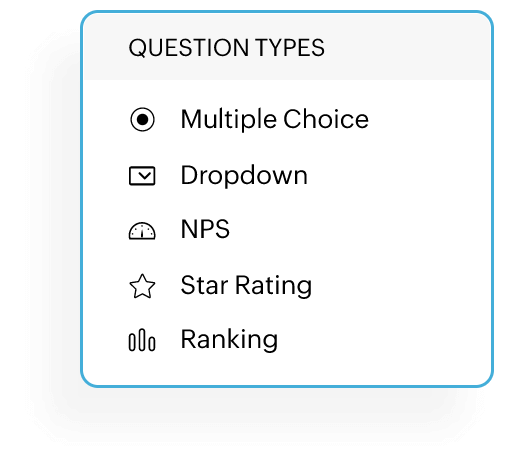Click the QUESTION TYPES header text

(227, 48)
